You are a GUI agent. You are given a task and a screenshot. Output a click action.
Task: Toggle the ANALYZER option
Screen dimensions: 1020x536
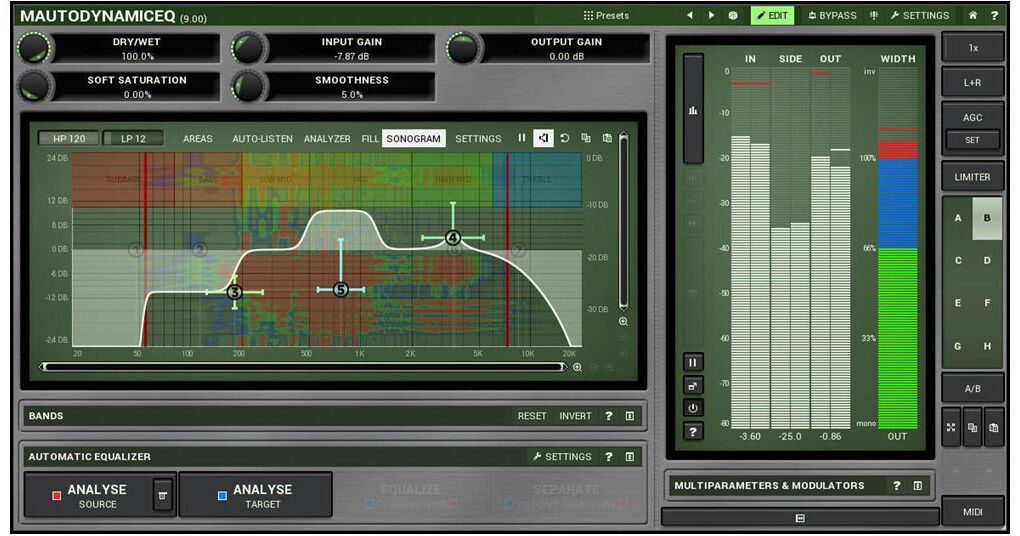pyautogui.click(x=327, y=139)
